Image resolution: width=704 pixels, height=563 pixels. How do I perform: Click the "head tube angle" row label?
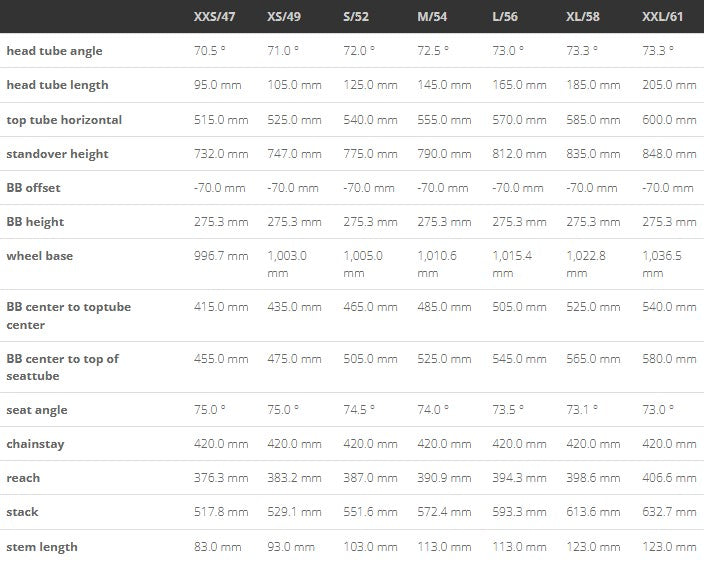coord(54,51)
